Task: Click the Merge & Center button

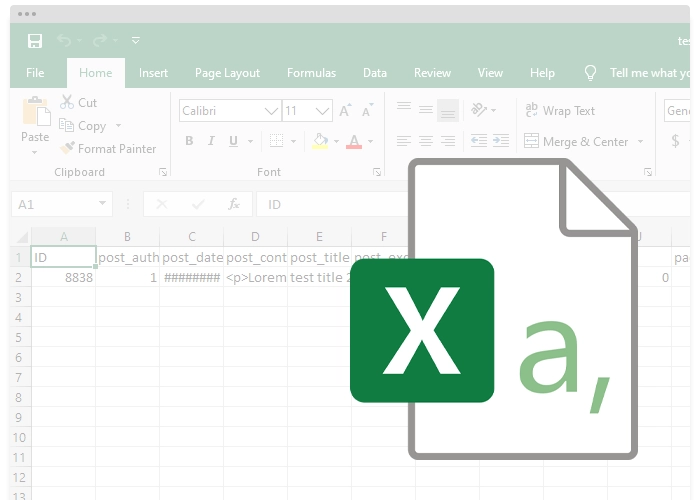Action: 584,142
